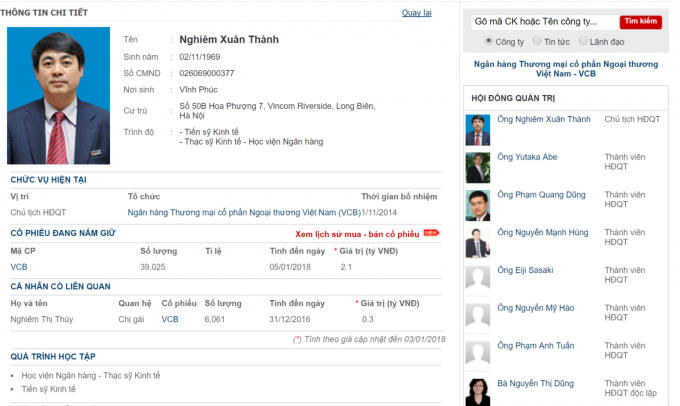Open 'Ông Eiji Sasaki' profile link
The width and height of the screenshot is (680, 406).
point(525,270)
